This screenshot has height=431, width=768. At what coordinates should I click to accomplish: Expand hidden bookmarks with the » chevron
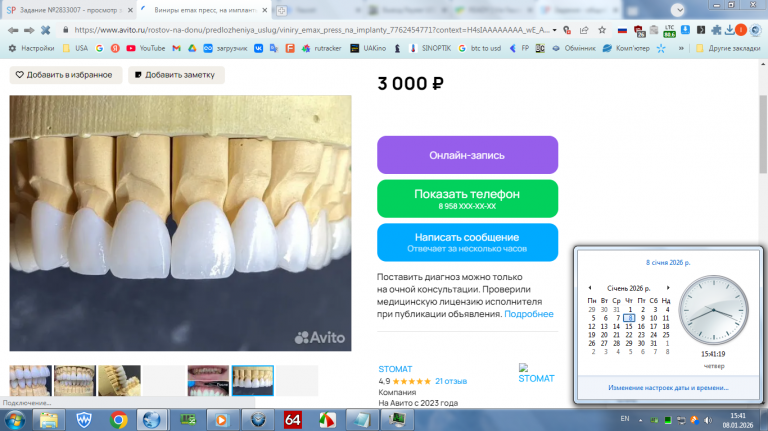point(681,48)
